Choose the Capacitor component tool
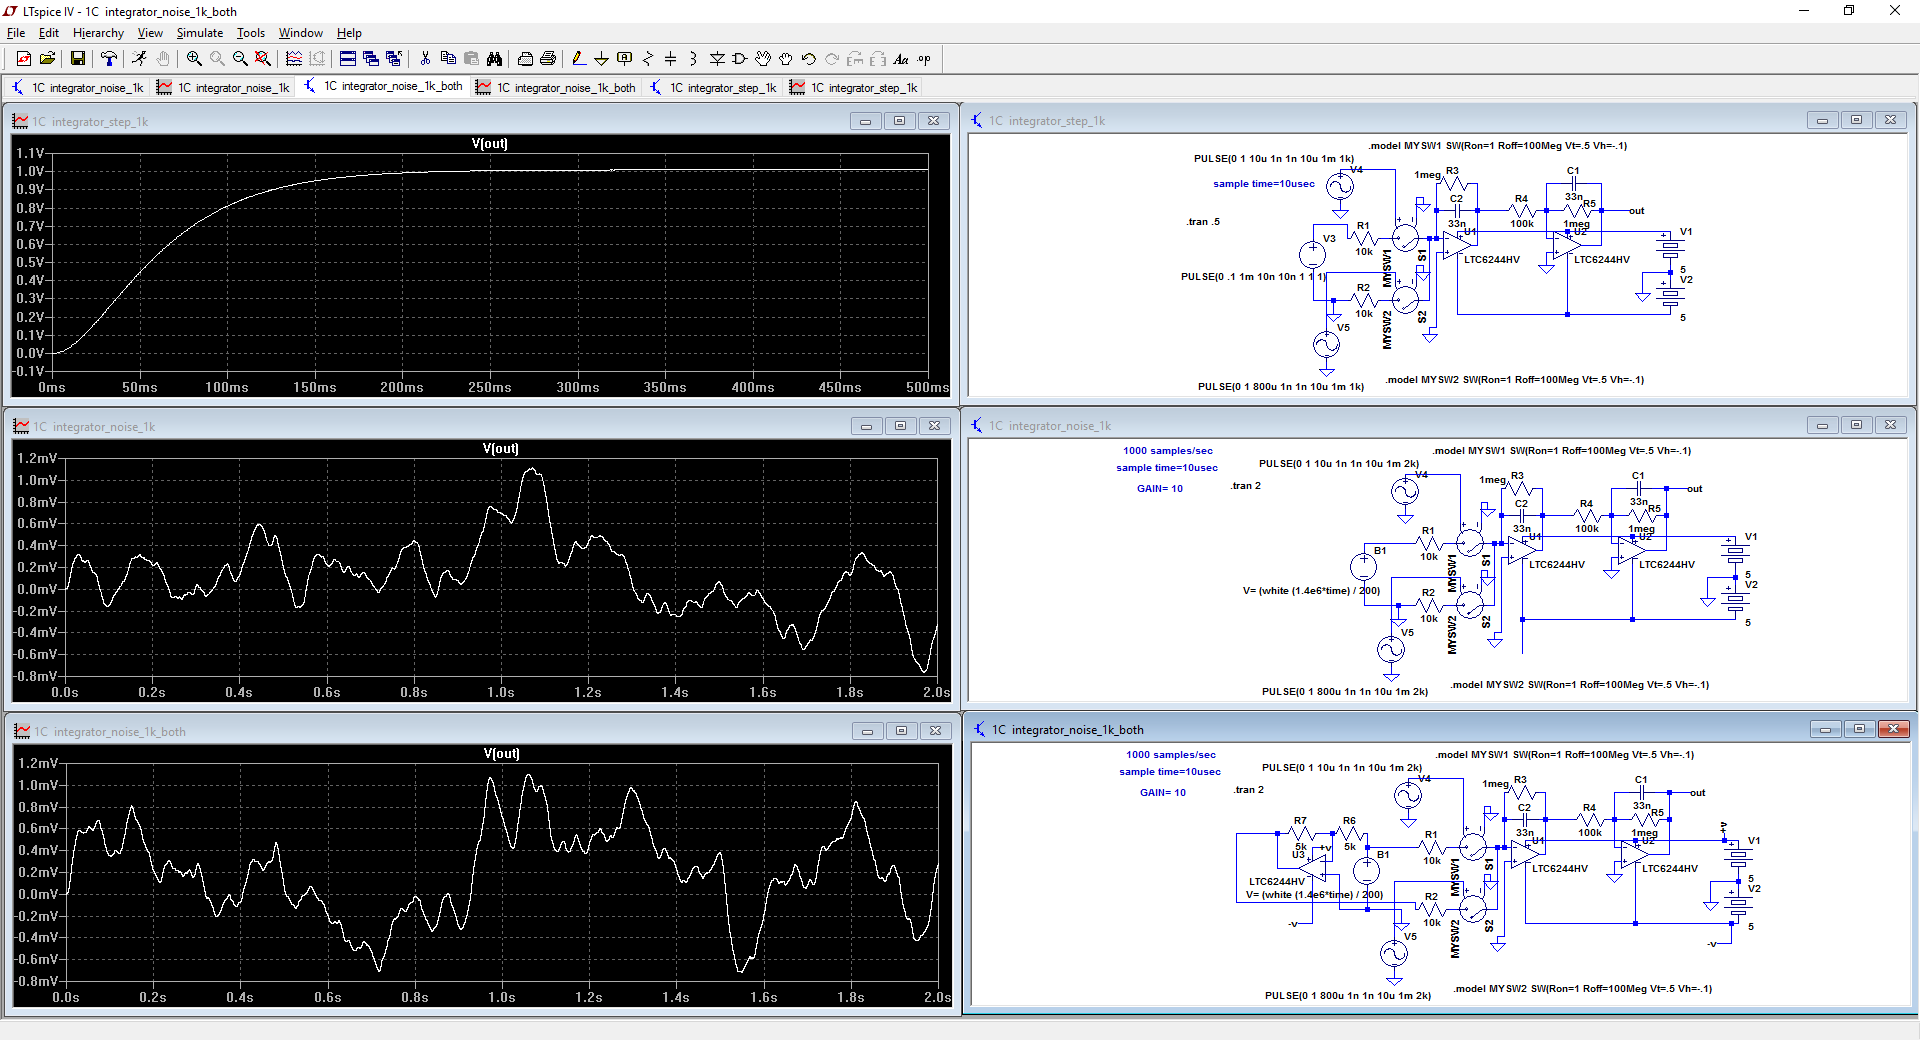This screenshot has height=1040, width=1920. click(670, 59)
